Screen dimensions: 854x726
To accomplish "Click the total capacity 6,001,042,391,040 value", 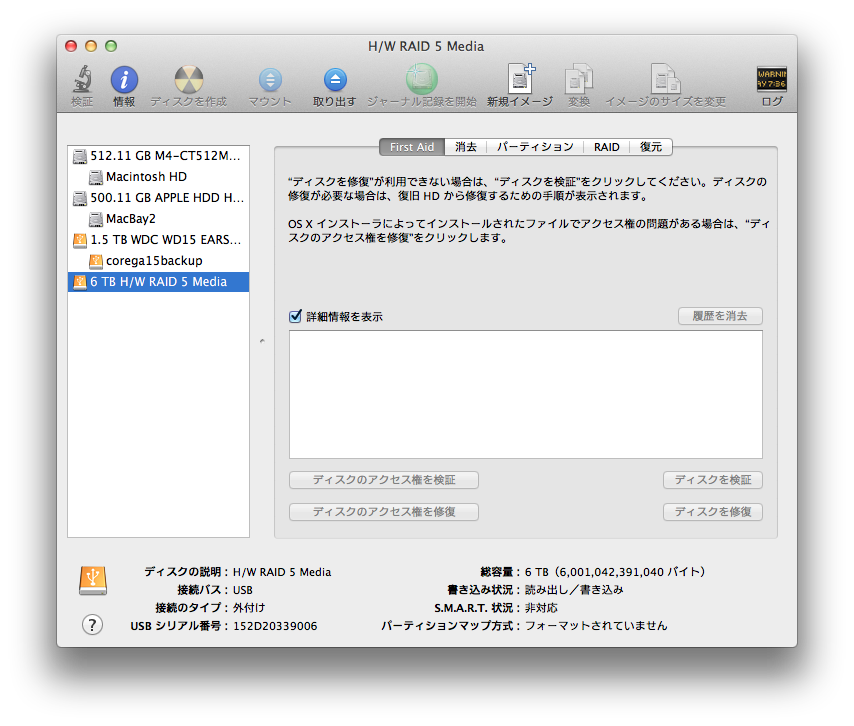I will click(x=614, y=572).
